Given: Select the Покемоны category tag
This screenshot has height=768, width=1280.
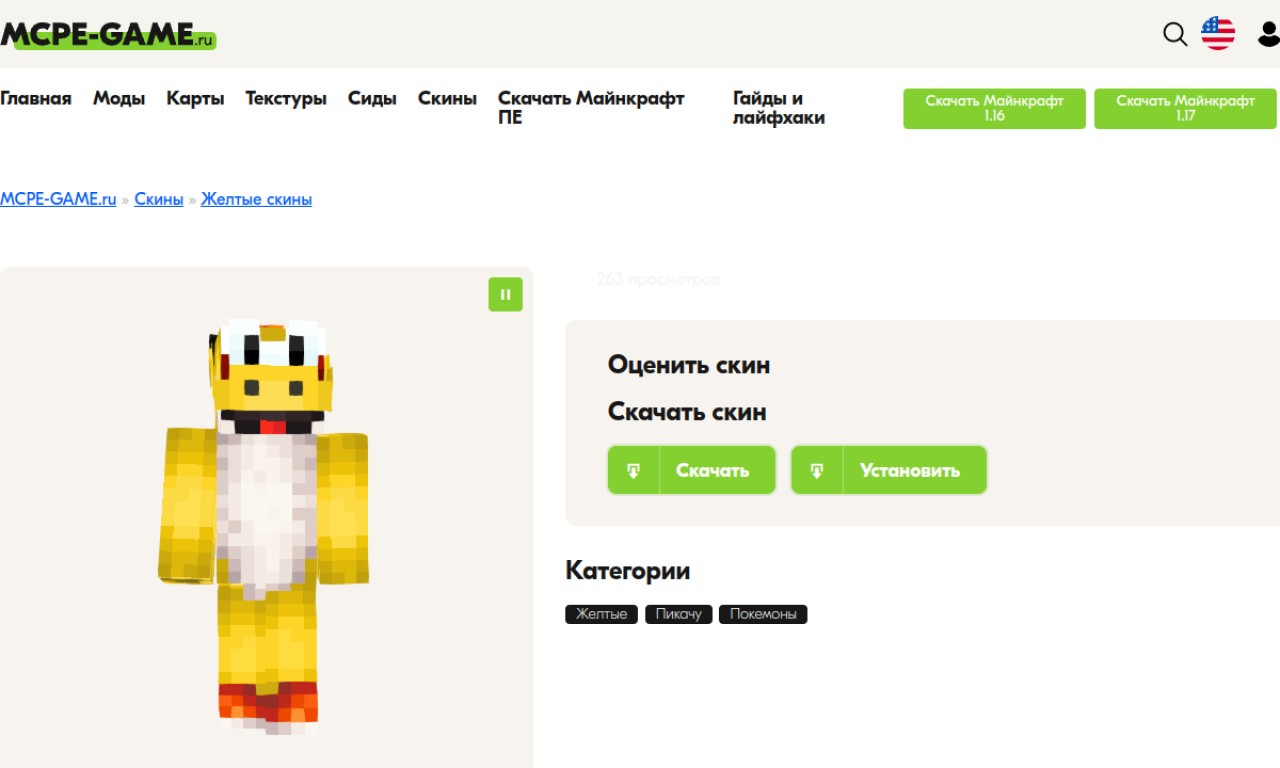Looking at the screenshot, I should [x=763, y=614].
